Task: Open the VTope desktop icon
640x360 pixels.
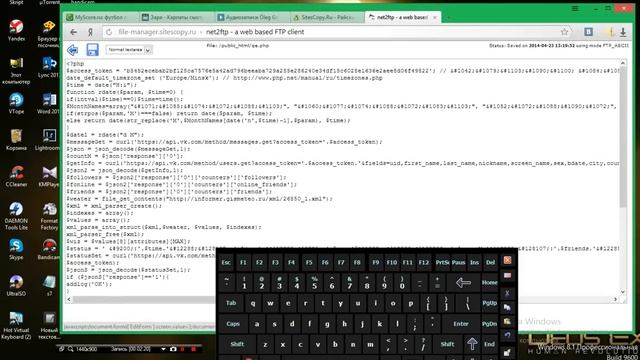Action: [x=16, y=103]
